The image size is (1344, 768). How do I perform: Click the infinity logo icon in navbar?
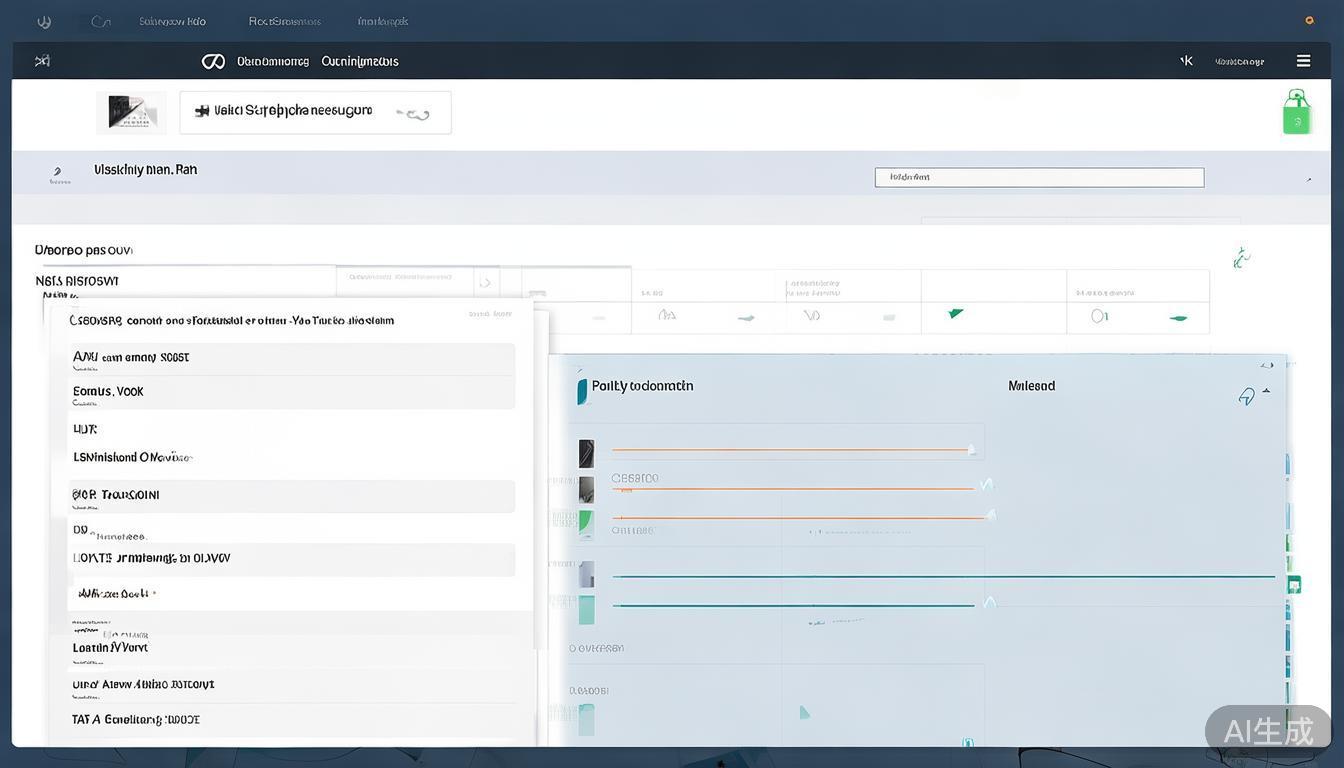(213, 62)
